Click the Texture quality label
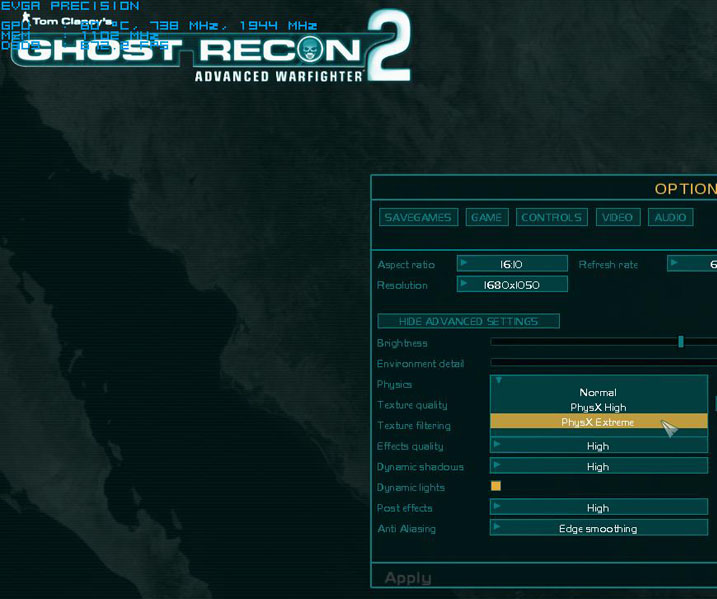717x599 pixels. [x=412, y=405]
